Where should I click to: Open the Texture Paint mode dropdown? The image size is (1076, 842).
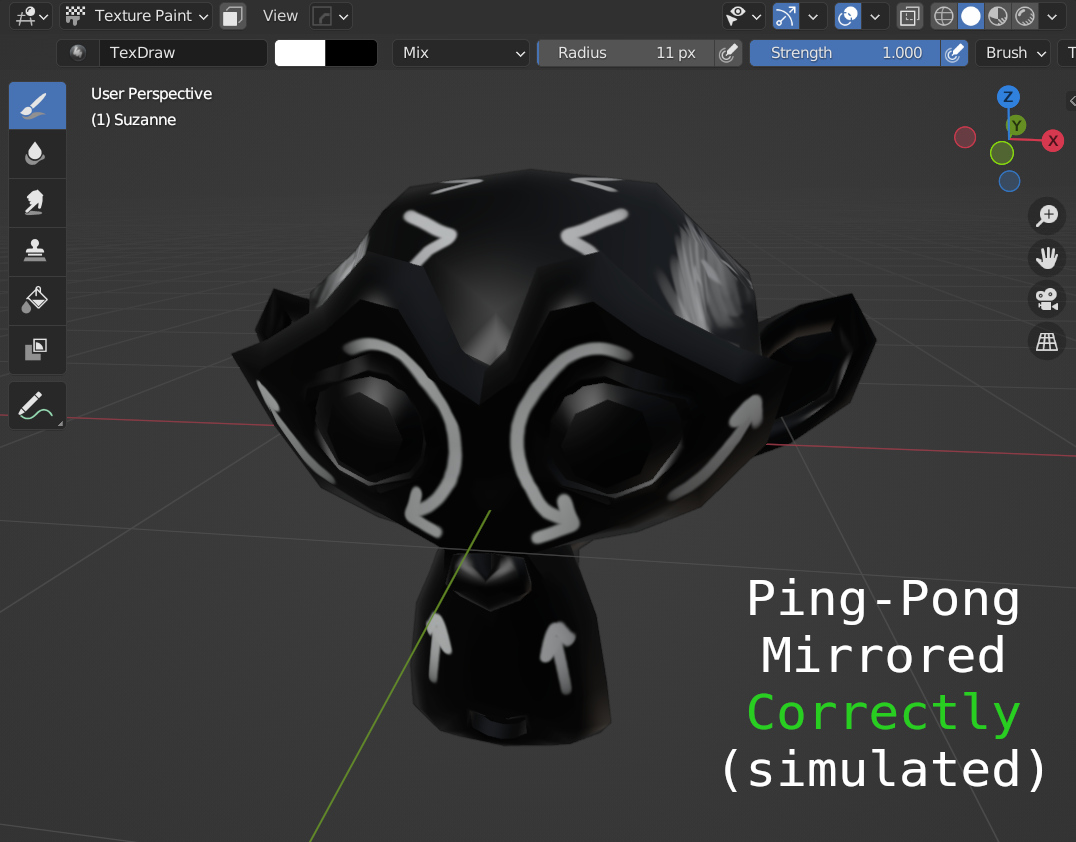click(x=137, y=16)
